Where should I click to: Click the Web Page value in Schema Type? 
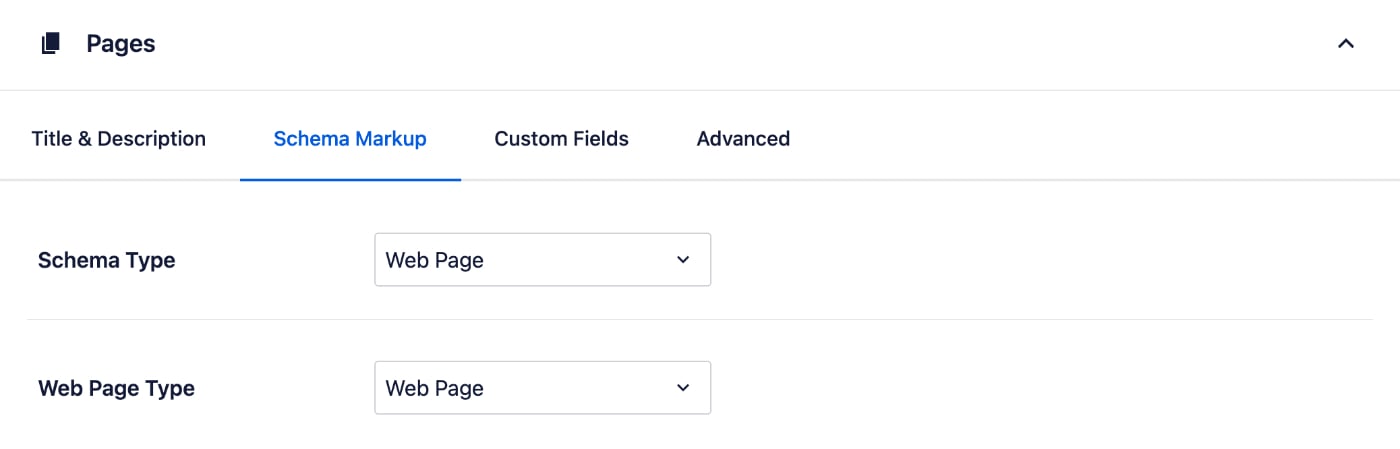tap(434, 261)
